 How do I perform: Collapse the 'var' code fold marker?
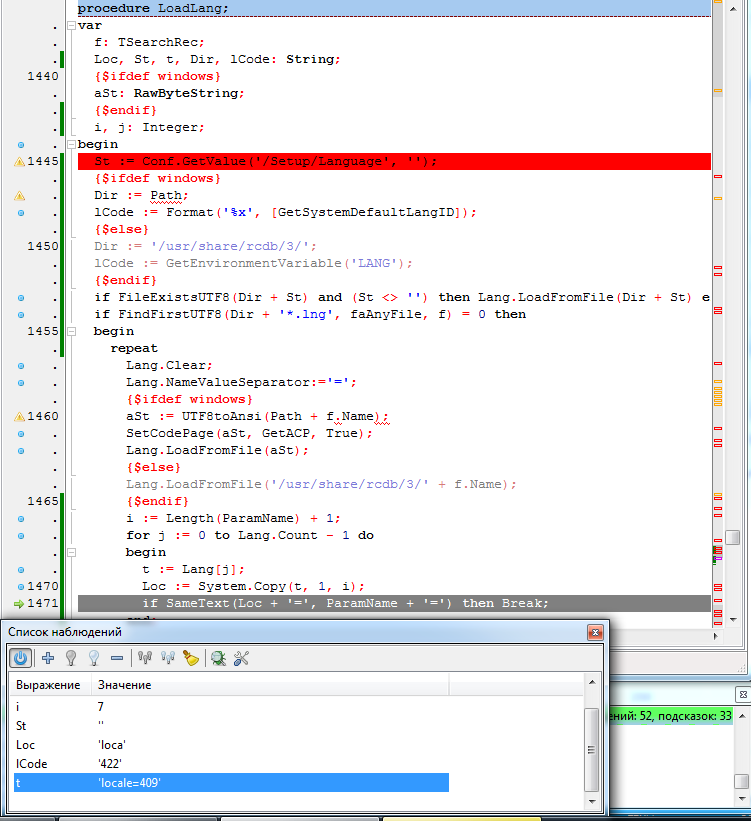[70, 25]
